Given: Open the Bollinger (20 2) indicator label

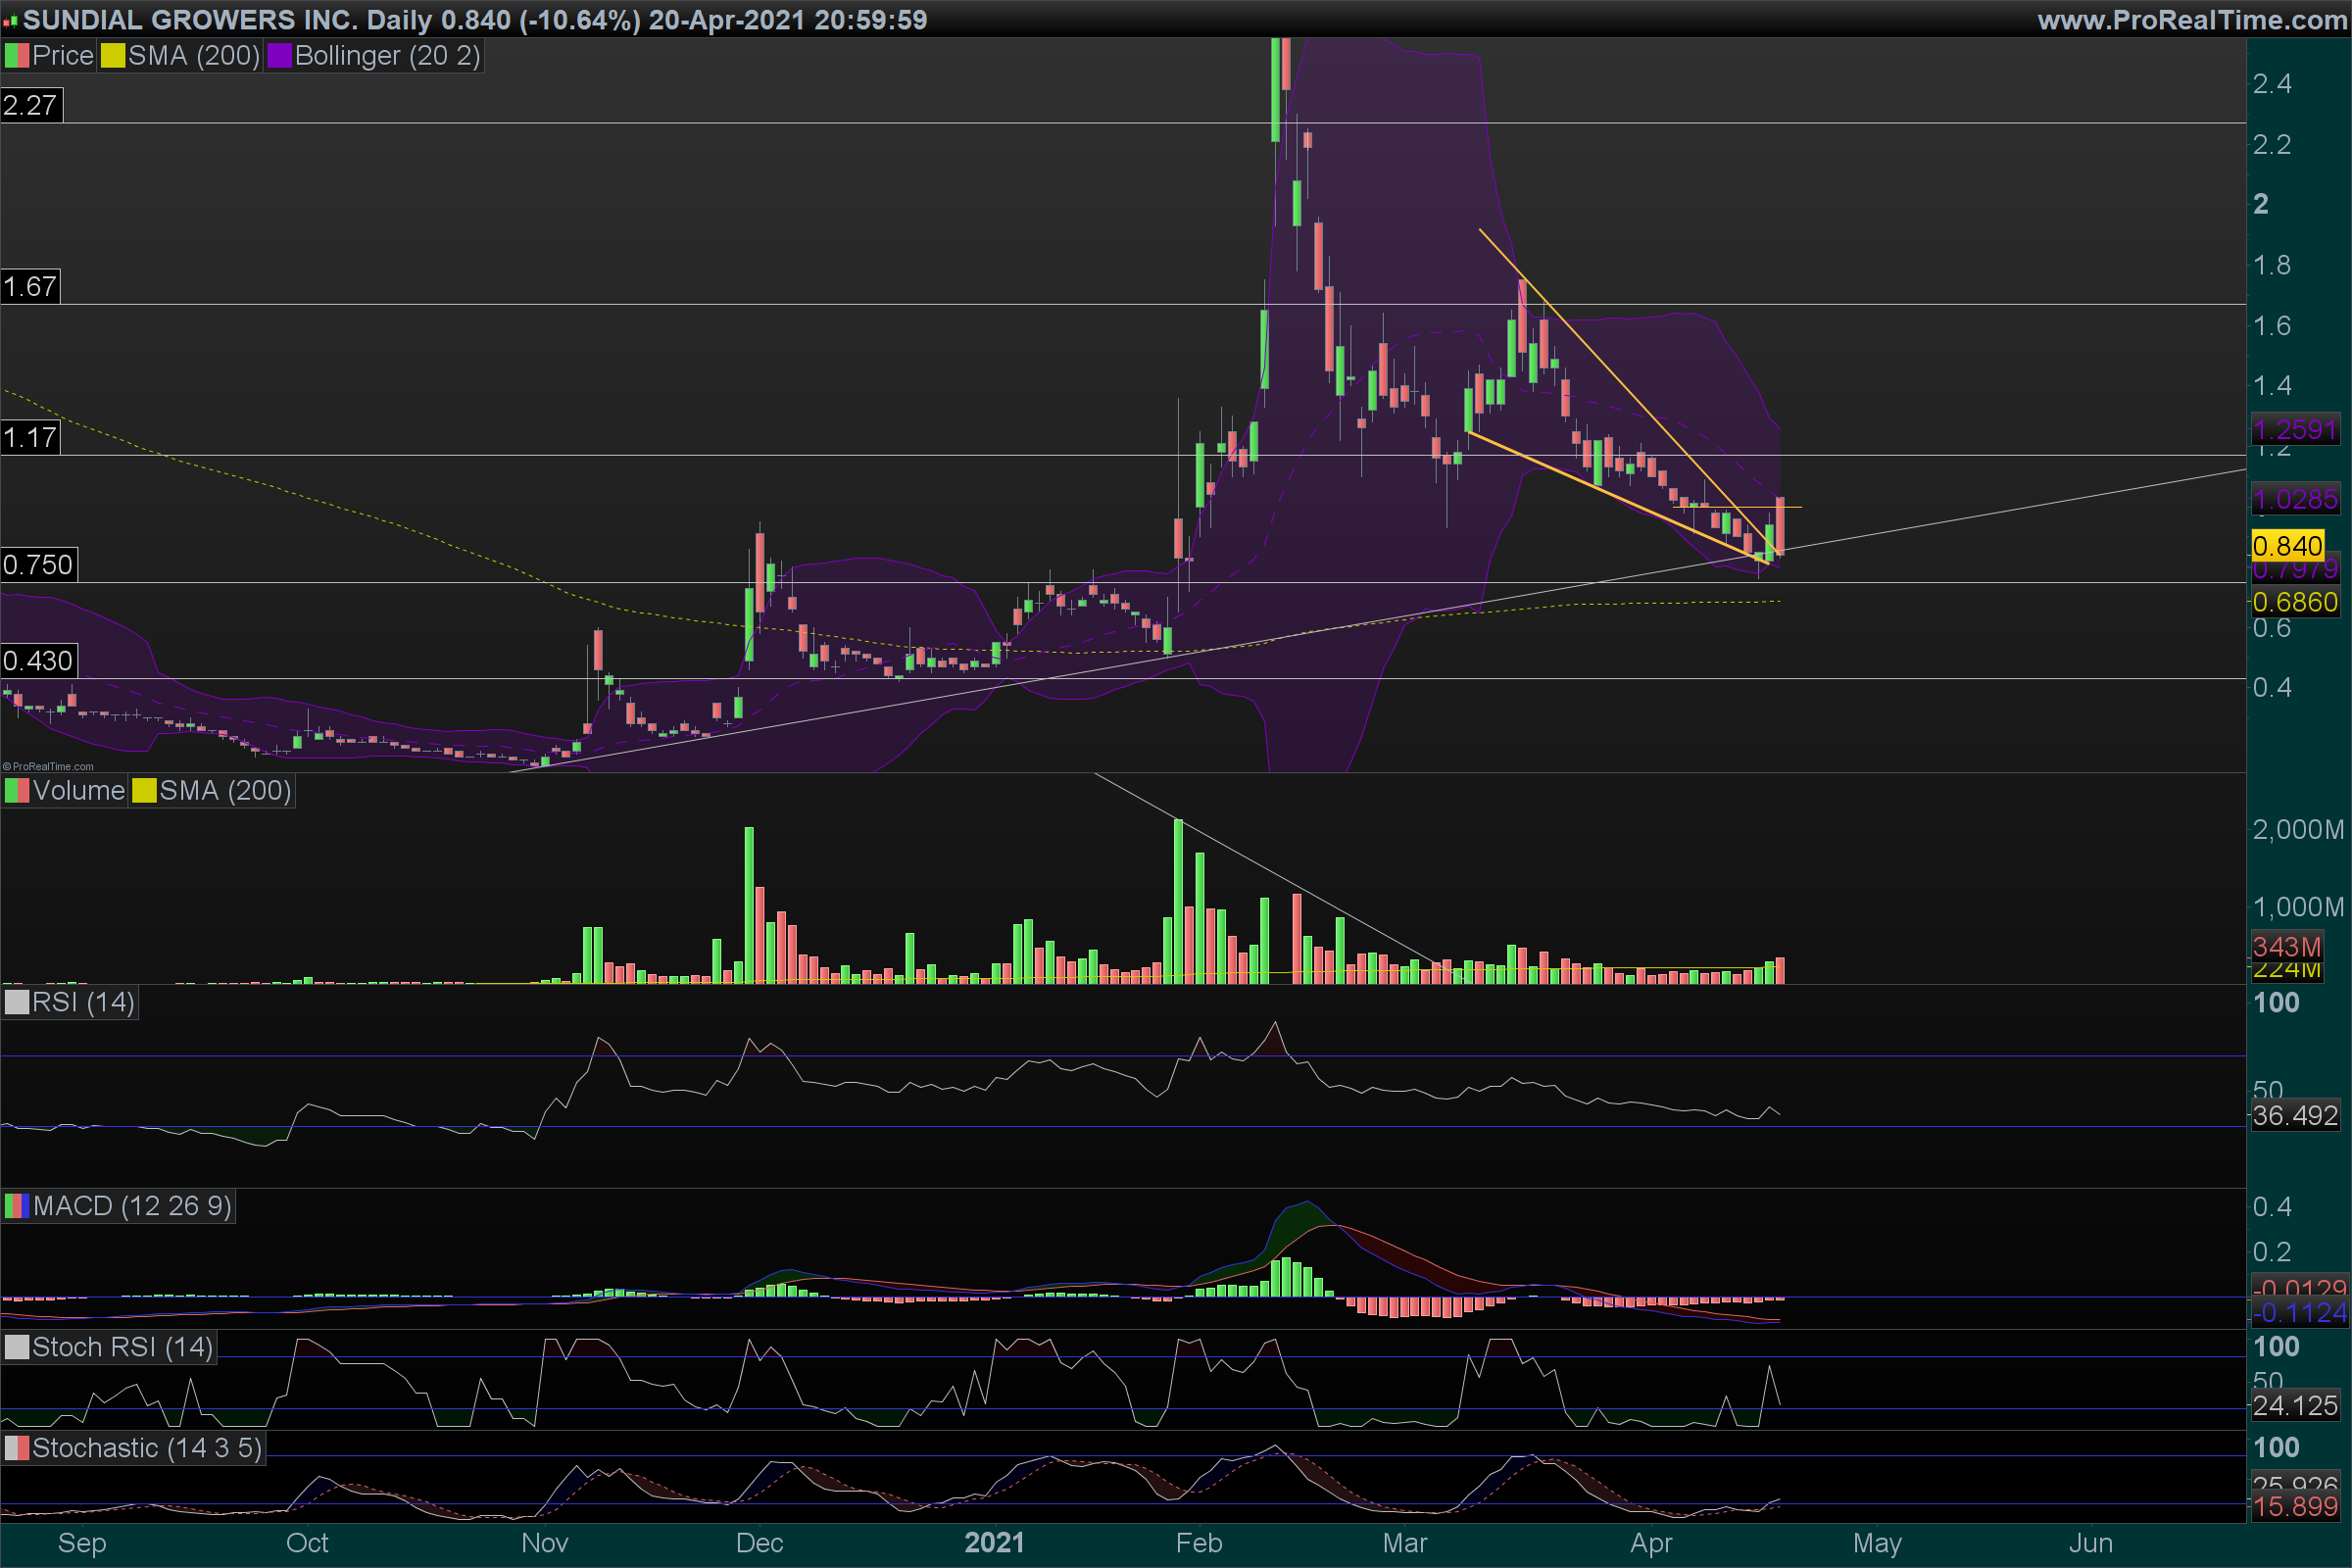Looking at the screenshot, I should 387,56.
